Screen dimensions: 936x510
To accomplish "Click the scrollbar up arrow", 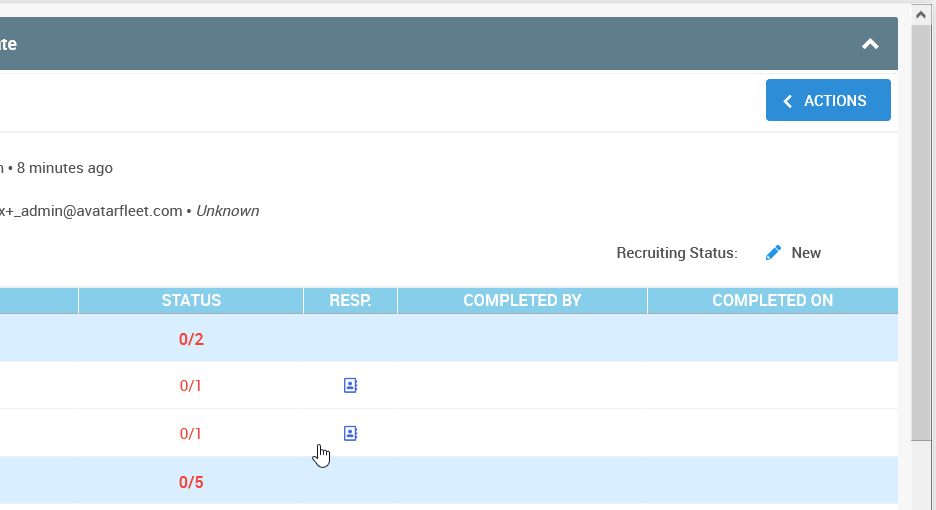I will pos(921,14).
